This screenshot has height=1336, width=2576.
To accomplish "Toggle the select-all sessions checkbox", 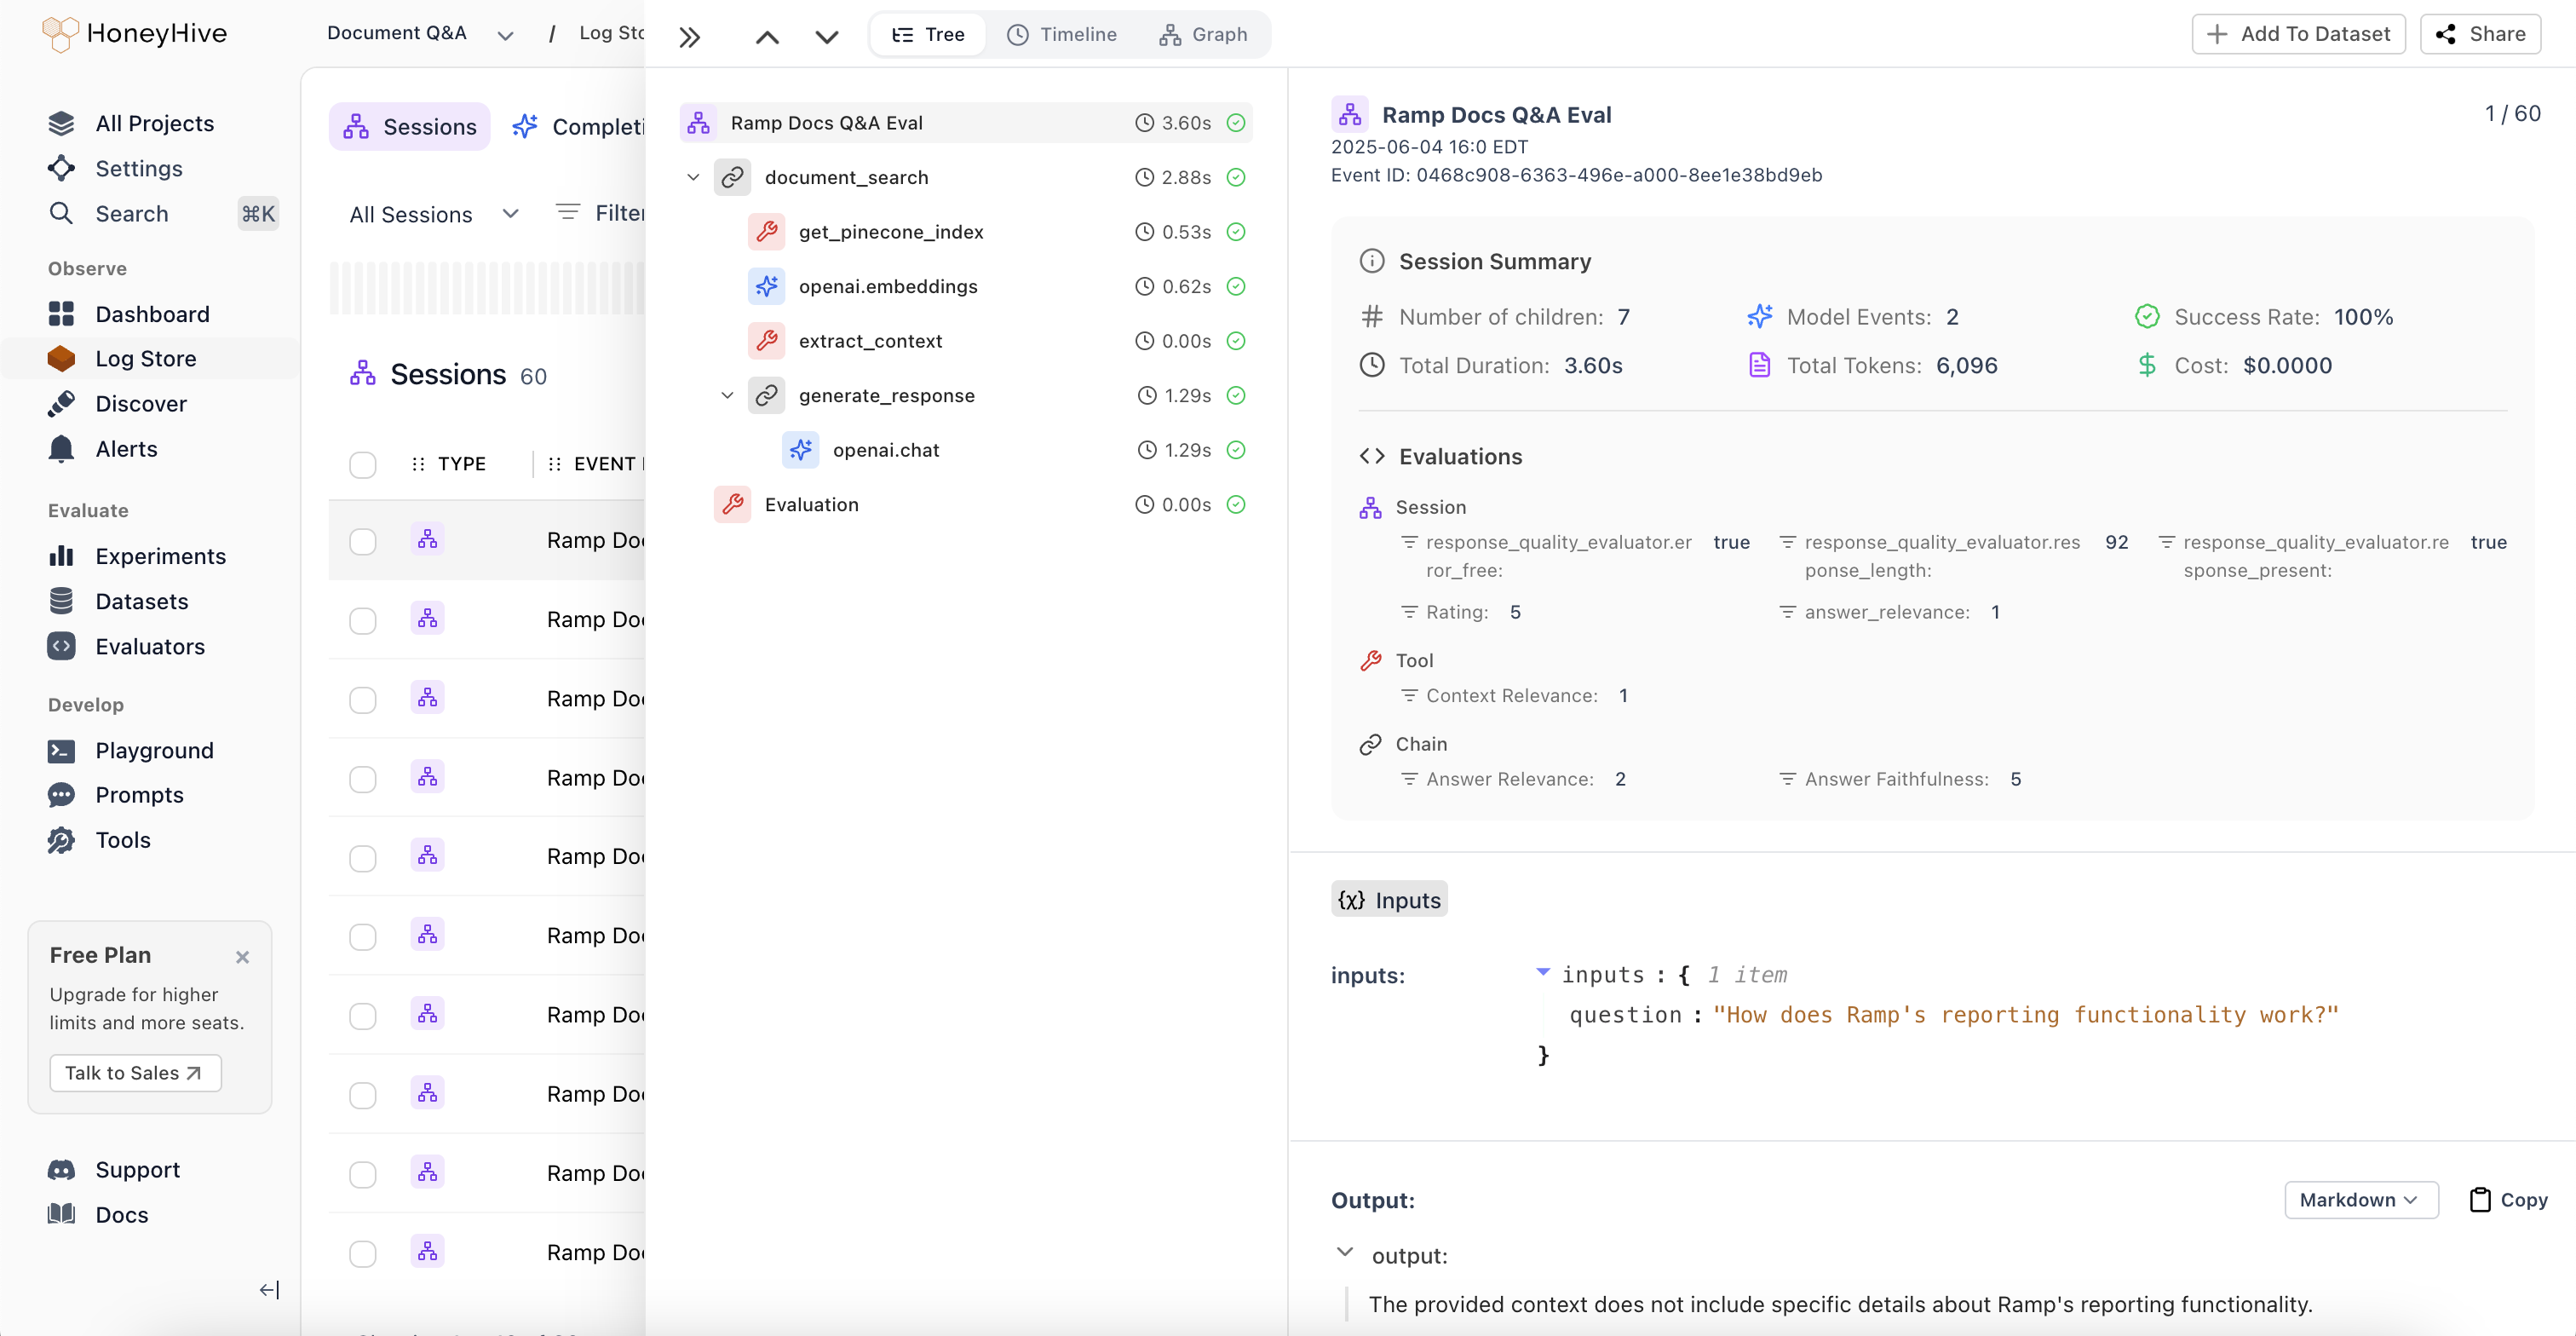I will (x=362, y=465).
